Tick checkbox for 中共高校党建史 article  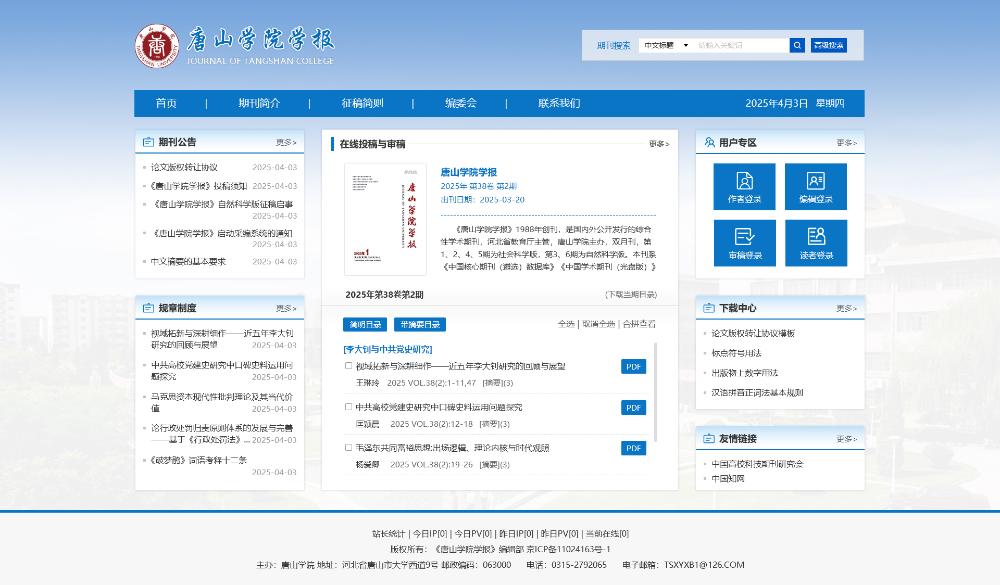[348, 407]
